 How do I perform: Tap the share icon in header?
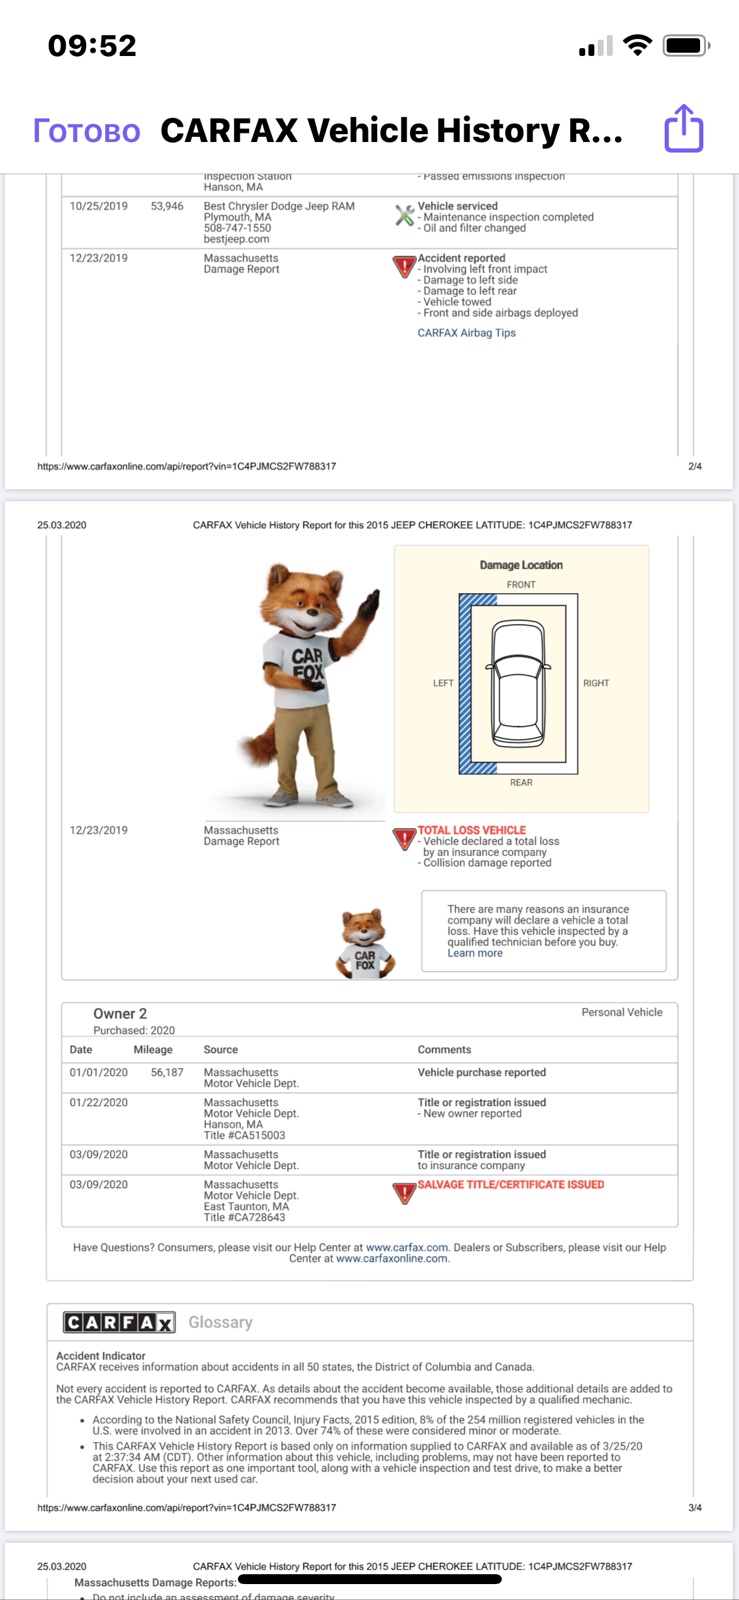click(684, 129)
